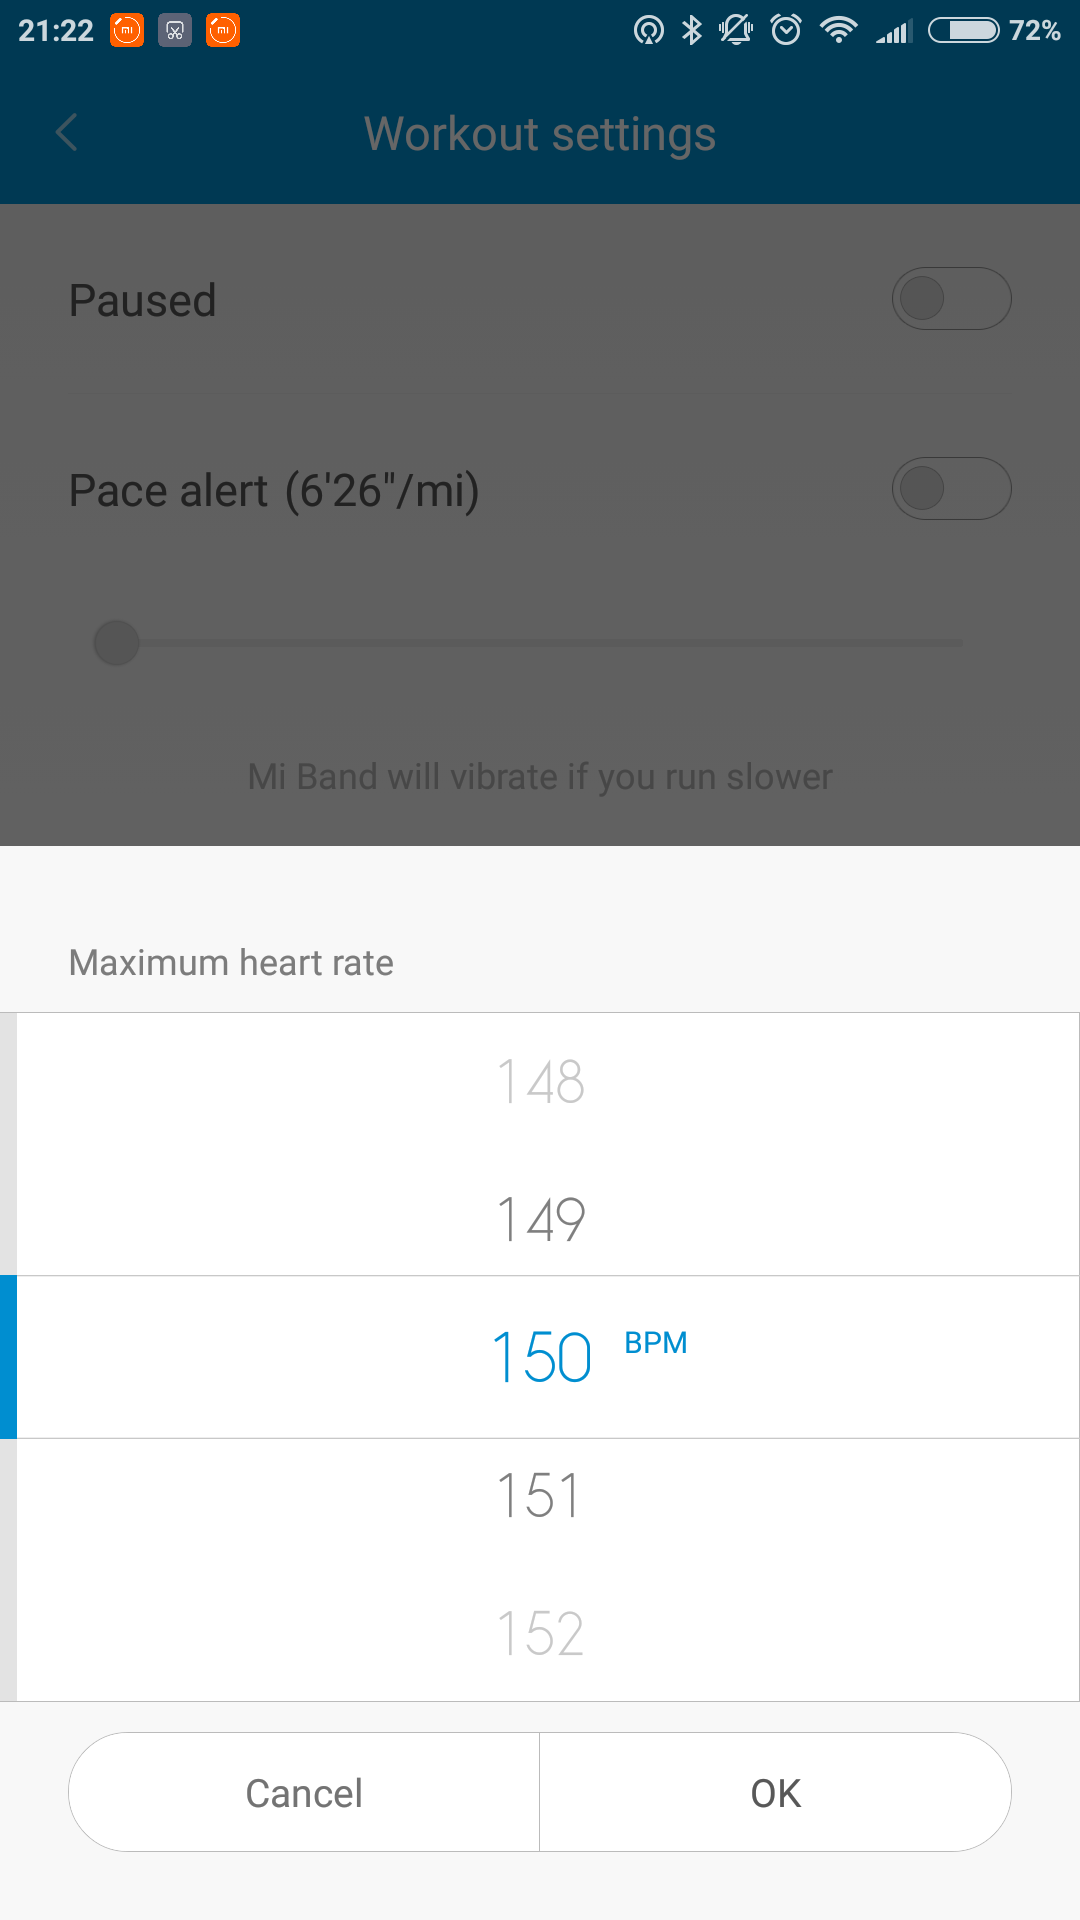Confirm maximum heart rate with OK

pyautogui.click(x=775, y=1793)
